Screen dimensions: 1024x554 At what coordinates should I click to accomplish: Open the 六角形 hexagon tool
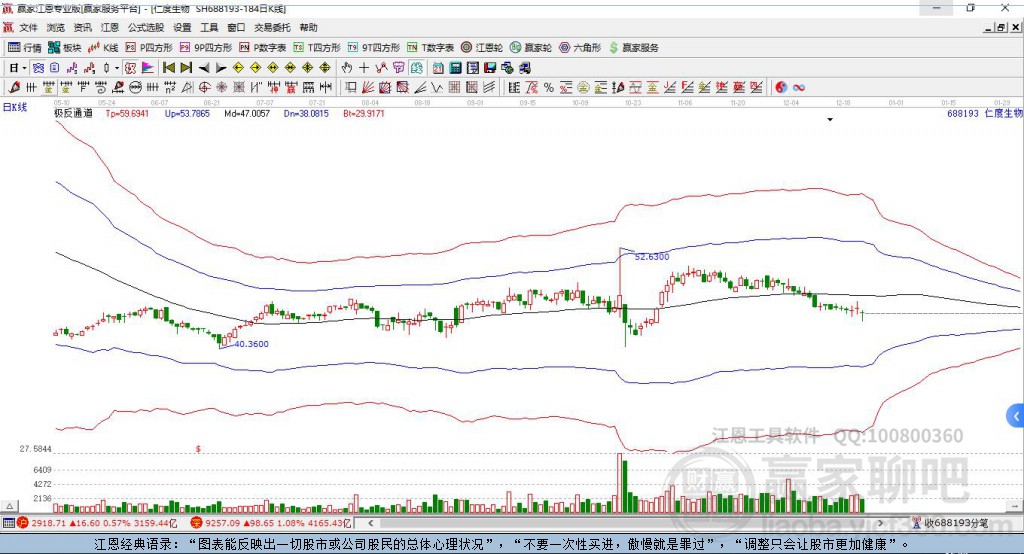point(580,48)
